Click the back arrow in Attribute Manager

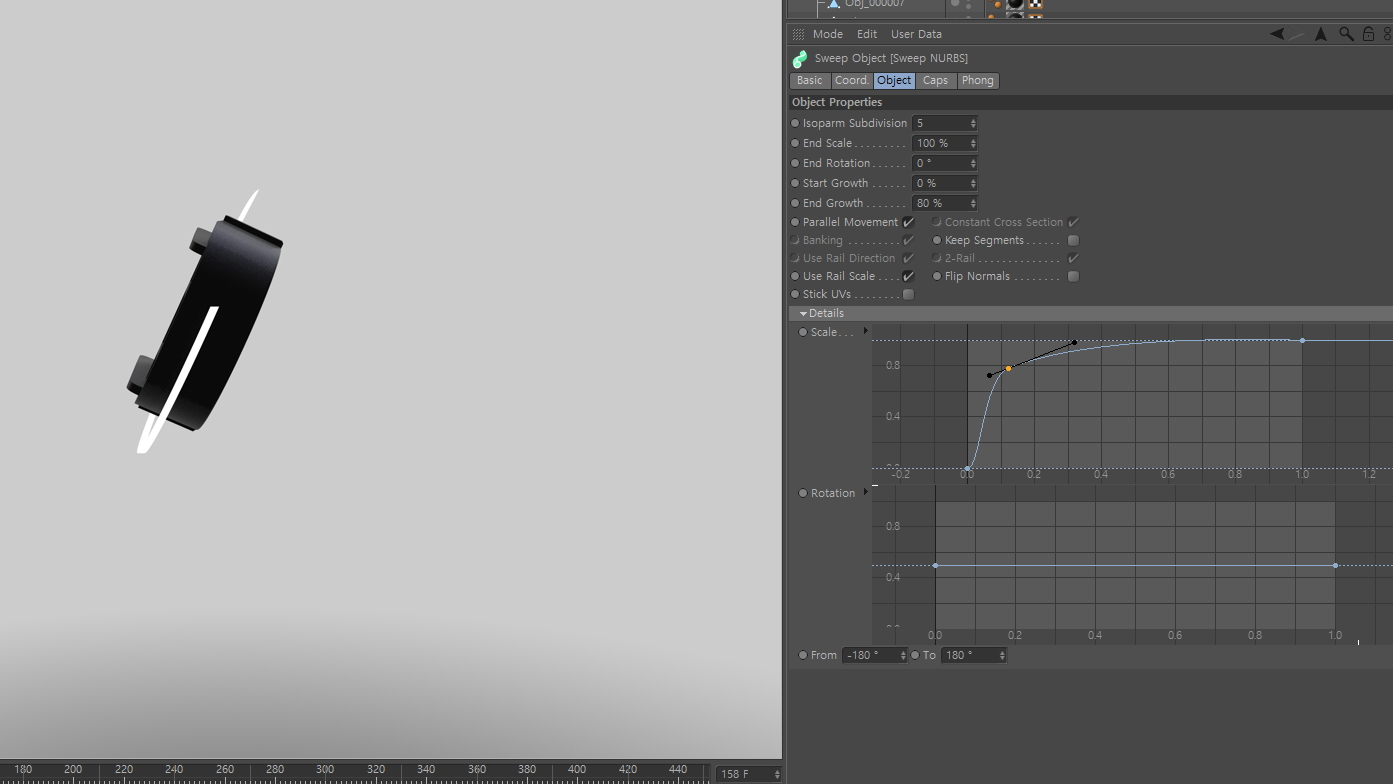point(1277,34)
